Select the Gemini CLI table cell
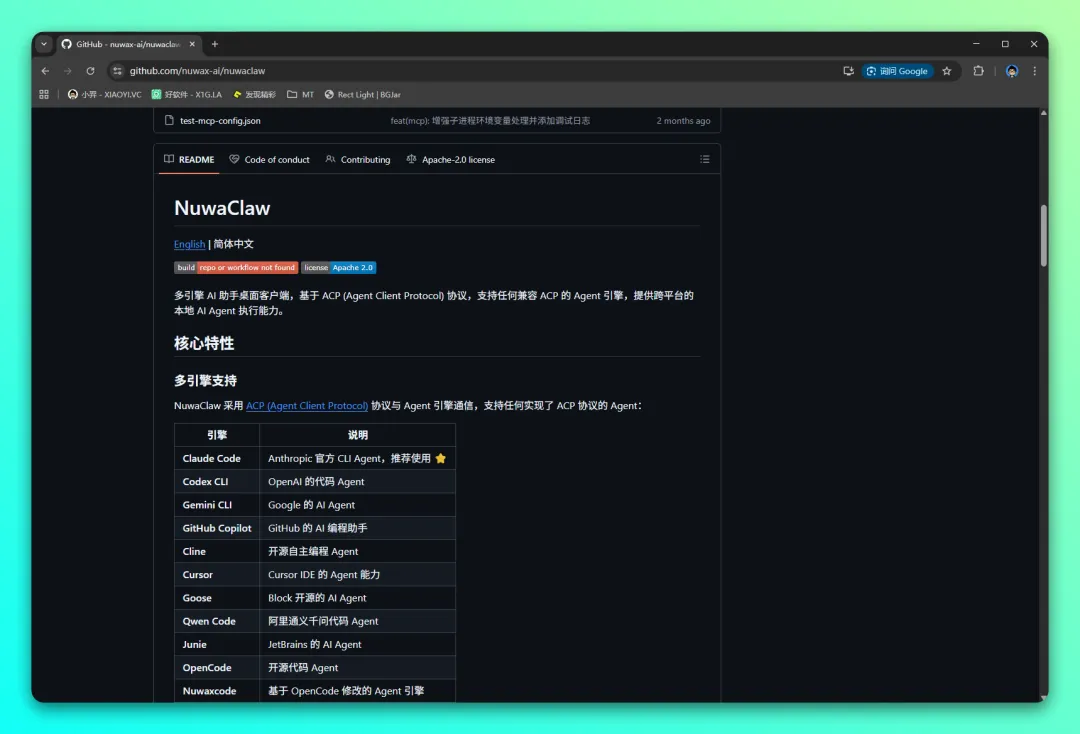Screen dimensions: 1080x734 [216, 505]
